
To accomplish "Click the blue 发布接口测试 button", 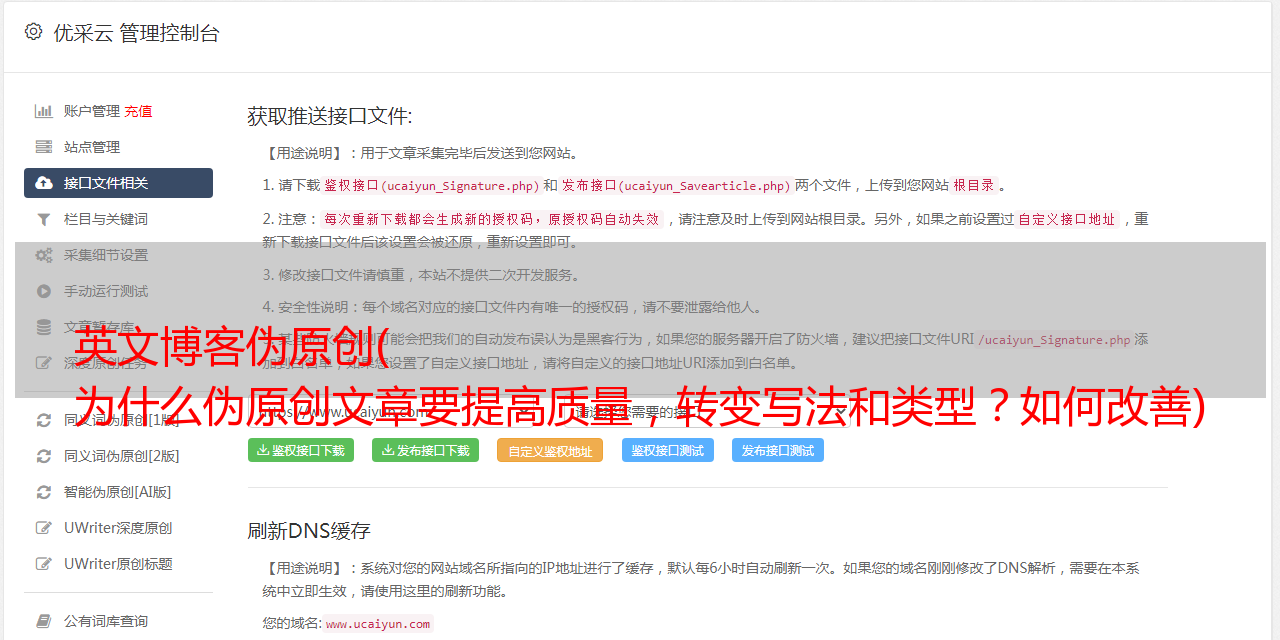I will (778, 450).
